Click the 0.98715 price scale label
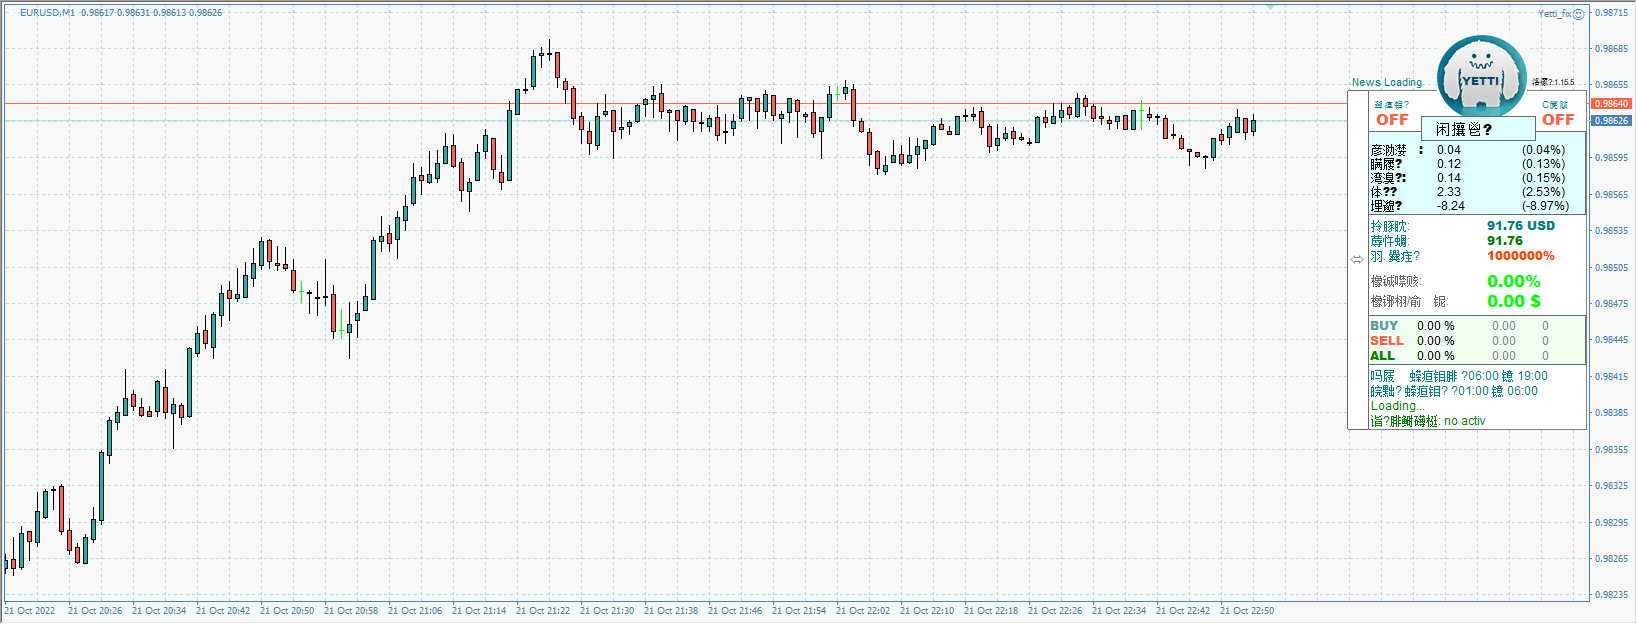This screenshot has height=624, width=1637. point(1611,13)
